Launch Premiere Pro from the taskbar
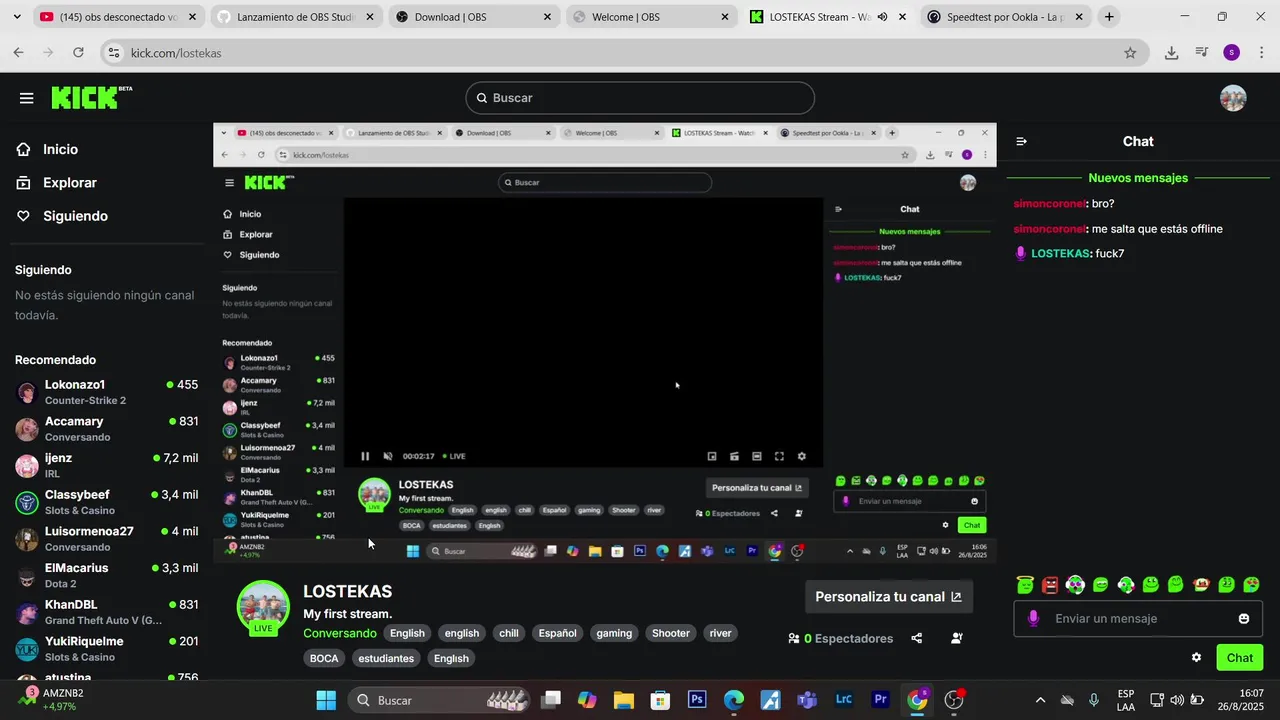The image size is (1280, 720). tap(881, 700)
